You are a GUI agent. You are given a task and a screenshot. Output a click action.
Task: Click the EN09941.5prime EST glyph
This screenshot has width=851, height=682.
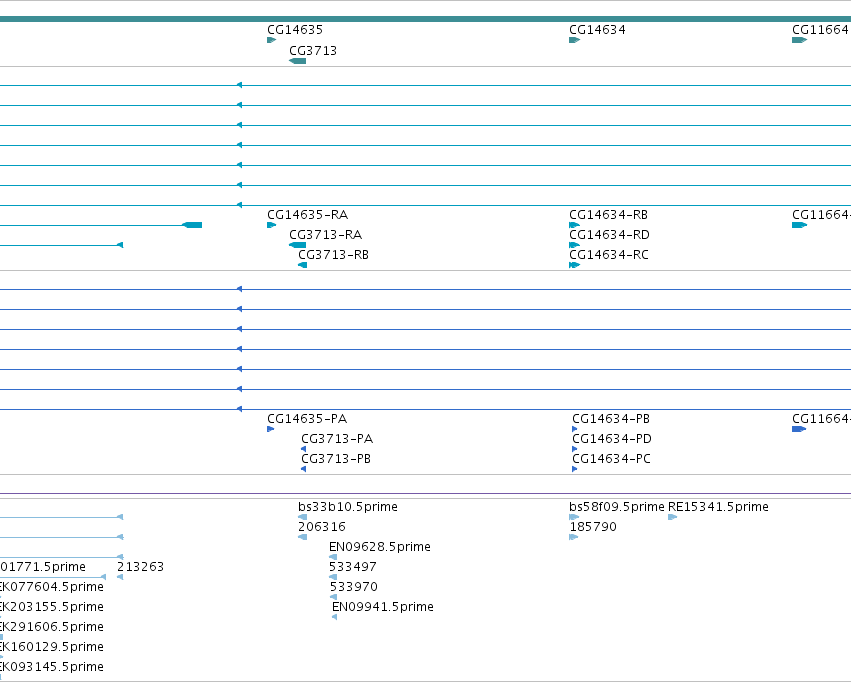334,617
